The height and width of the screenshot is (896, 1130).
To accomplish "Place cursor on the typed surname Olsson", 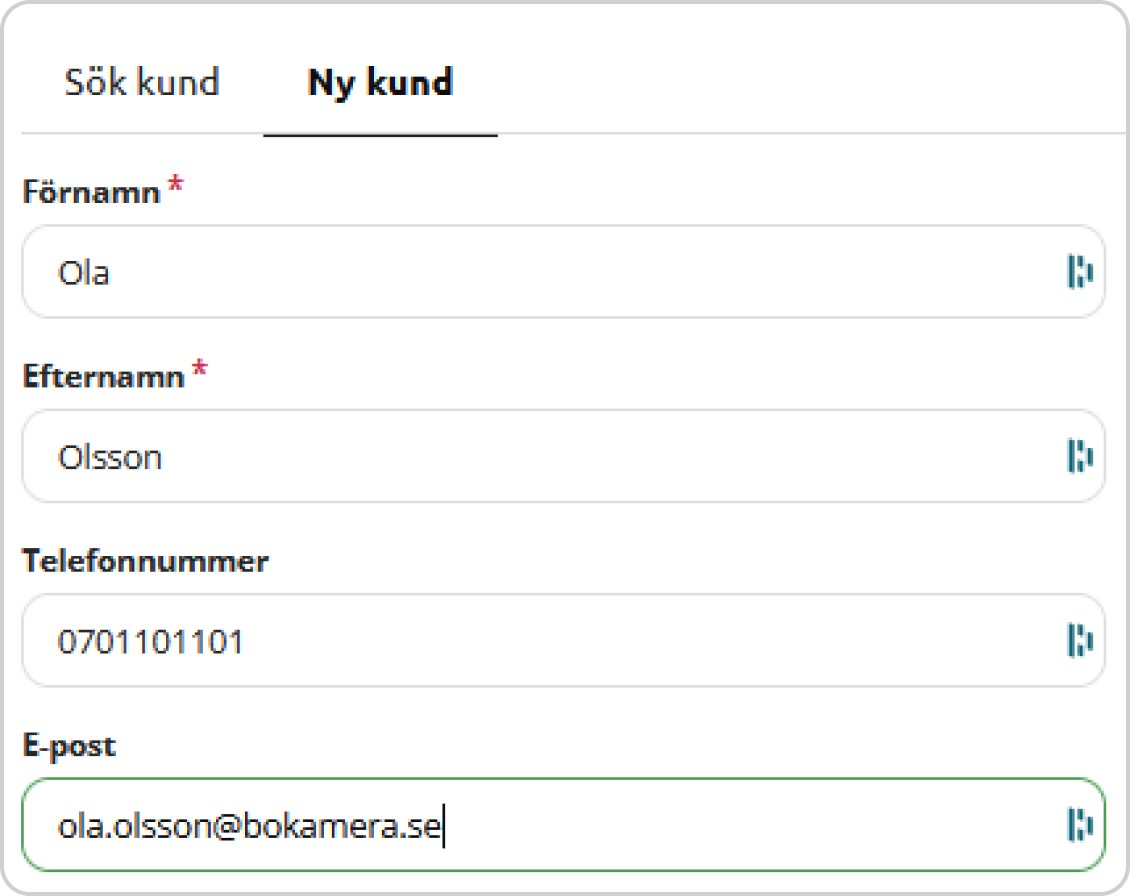I will point(110,458).
